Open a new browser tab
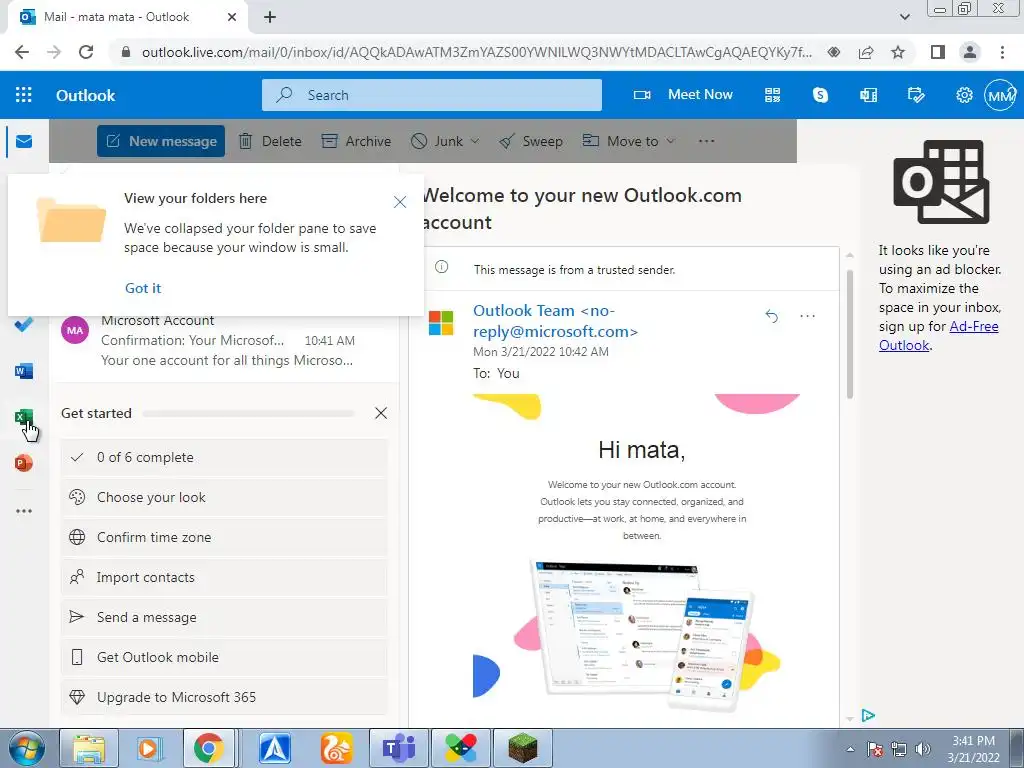The height and width of the screenshot is (768, 1024). (x=270, y=17)
